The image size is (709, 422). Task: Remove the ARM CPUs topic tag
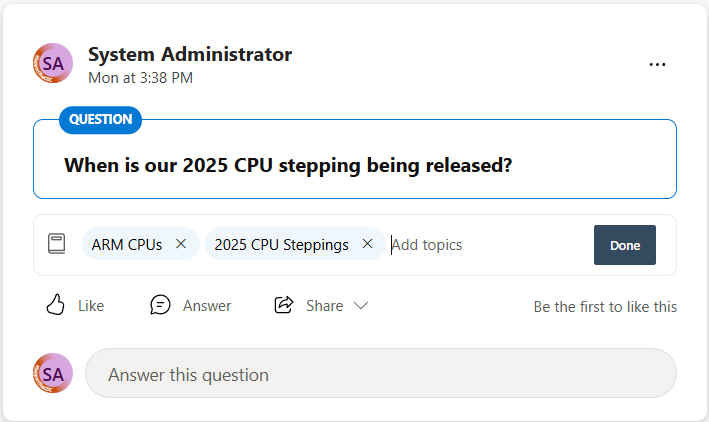[x=181, y=244]
